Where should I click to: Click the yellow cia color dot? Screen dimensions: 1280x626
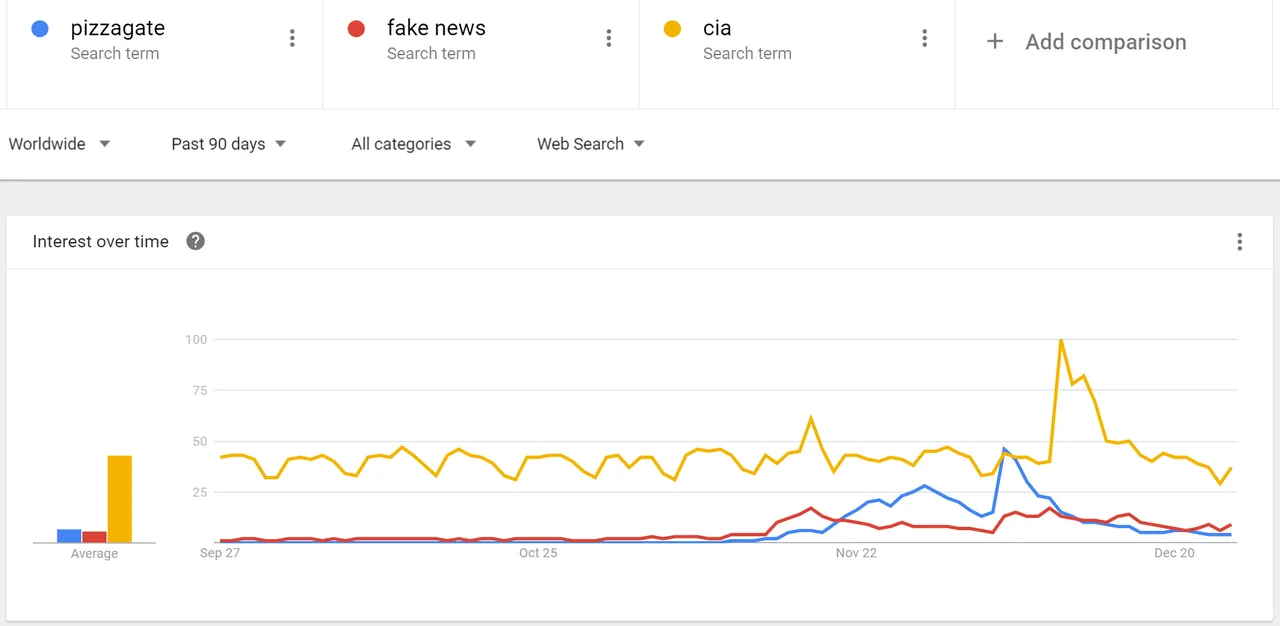(x=672, y=29)
